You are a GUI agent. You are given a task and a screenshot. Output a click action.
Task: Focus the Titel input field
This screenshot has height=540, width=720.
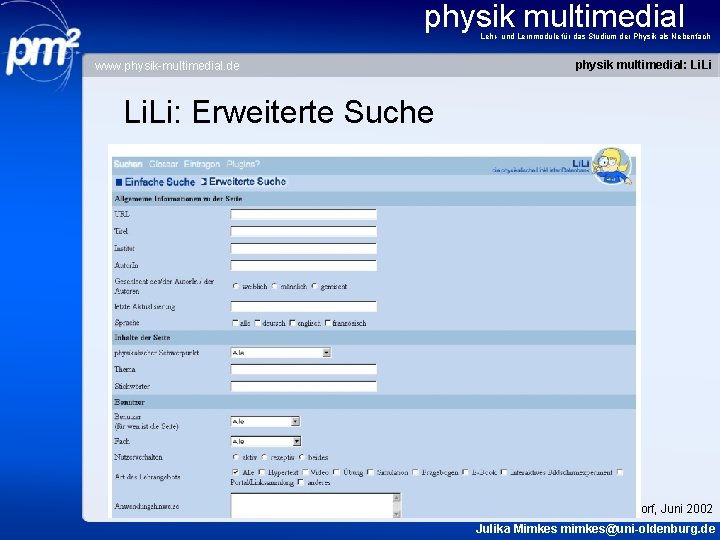click(x=304, y=231)
